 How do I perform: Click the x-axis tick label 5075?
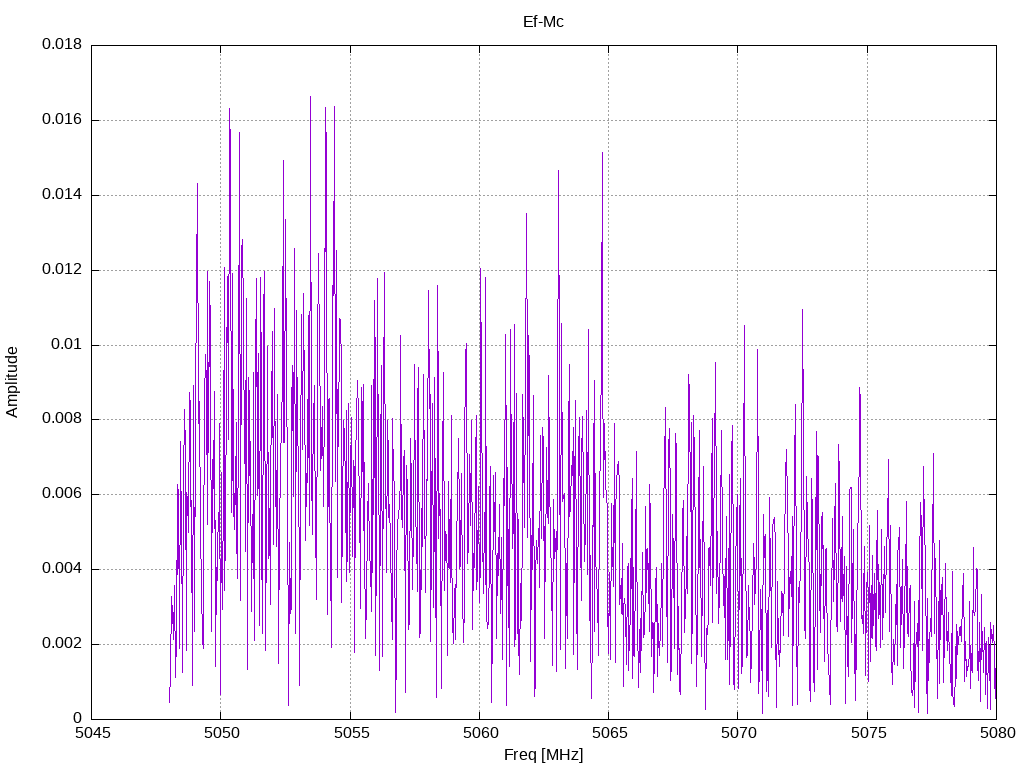pyautogui.click(x=867, y=733)
